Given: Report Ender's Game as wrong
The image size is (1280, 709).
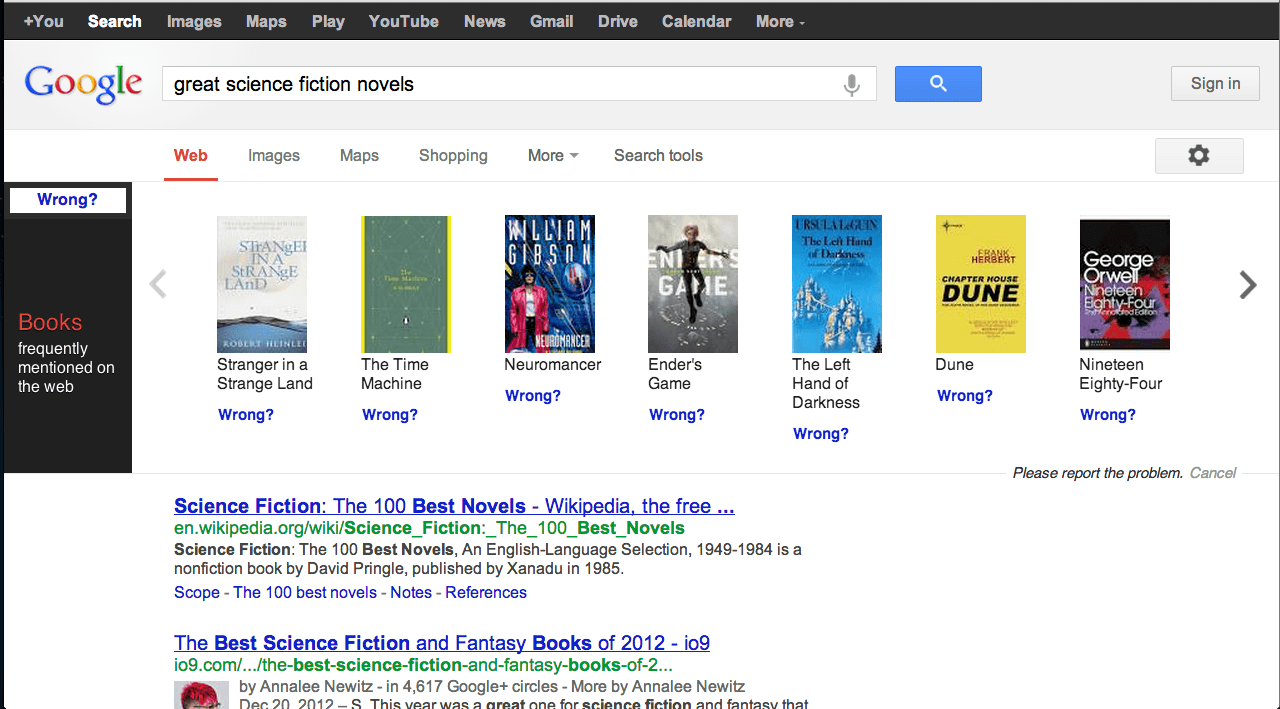Looking at the screenshot, I should click(x=677, y=414).
